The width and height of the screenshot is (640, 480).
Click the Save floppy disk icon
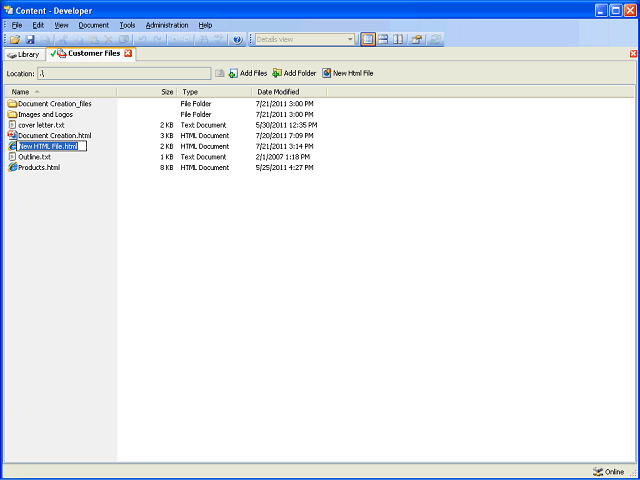(x=30, y=40)
